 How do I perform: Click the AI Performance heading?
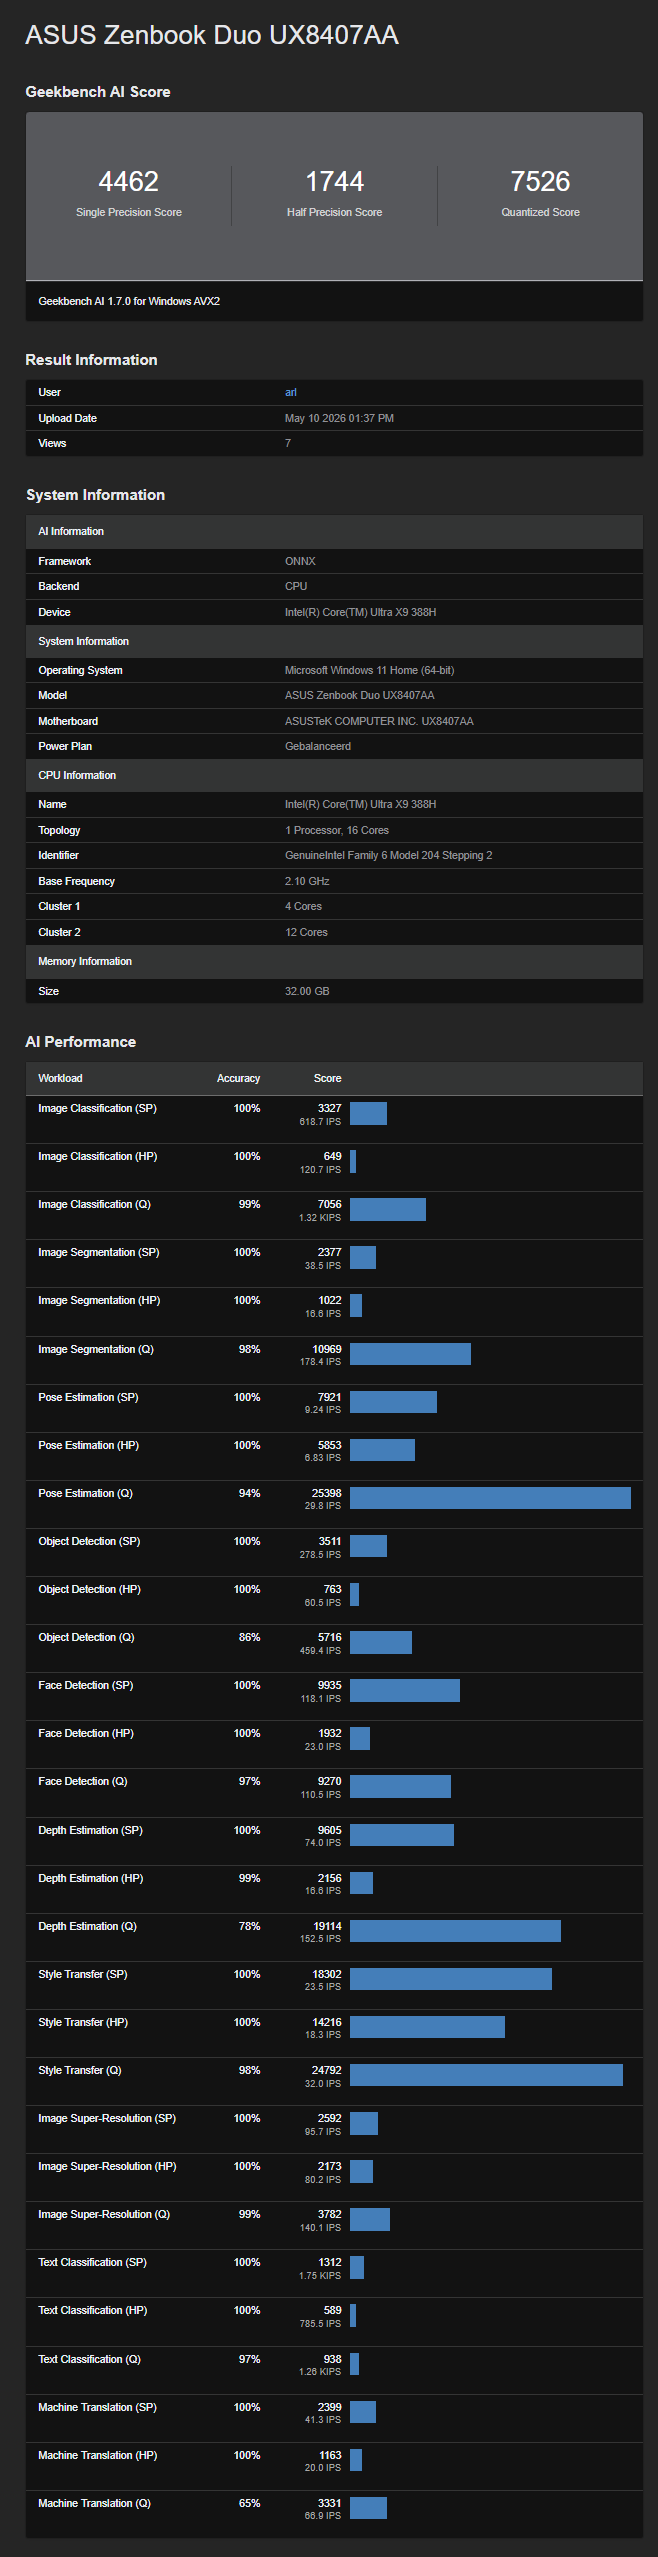coord(80,1041)
